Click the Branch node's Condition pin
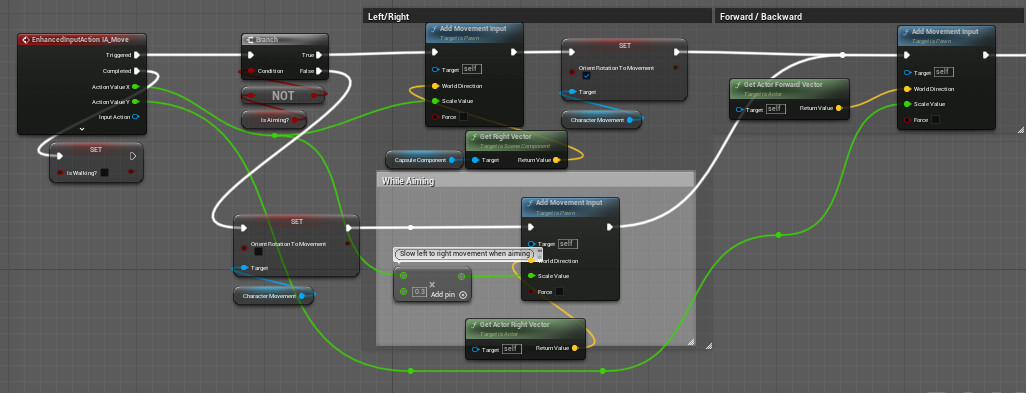Image resolution: width=1026 pixels, height=393 pixels. point(251,71)
